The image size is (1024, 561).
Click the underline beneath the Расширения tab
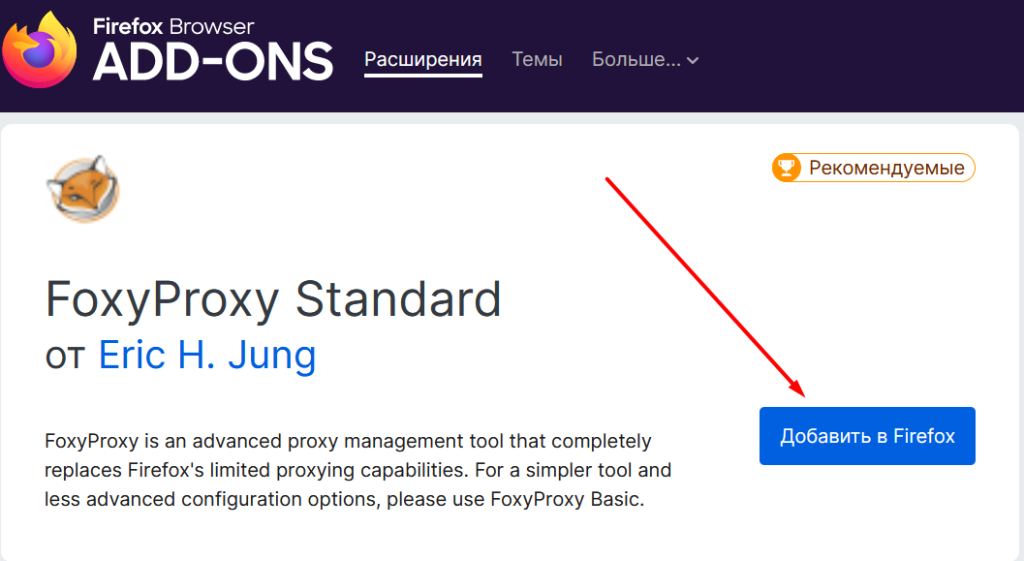423,76
